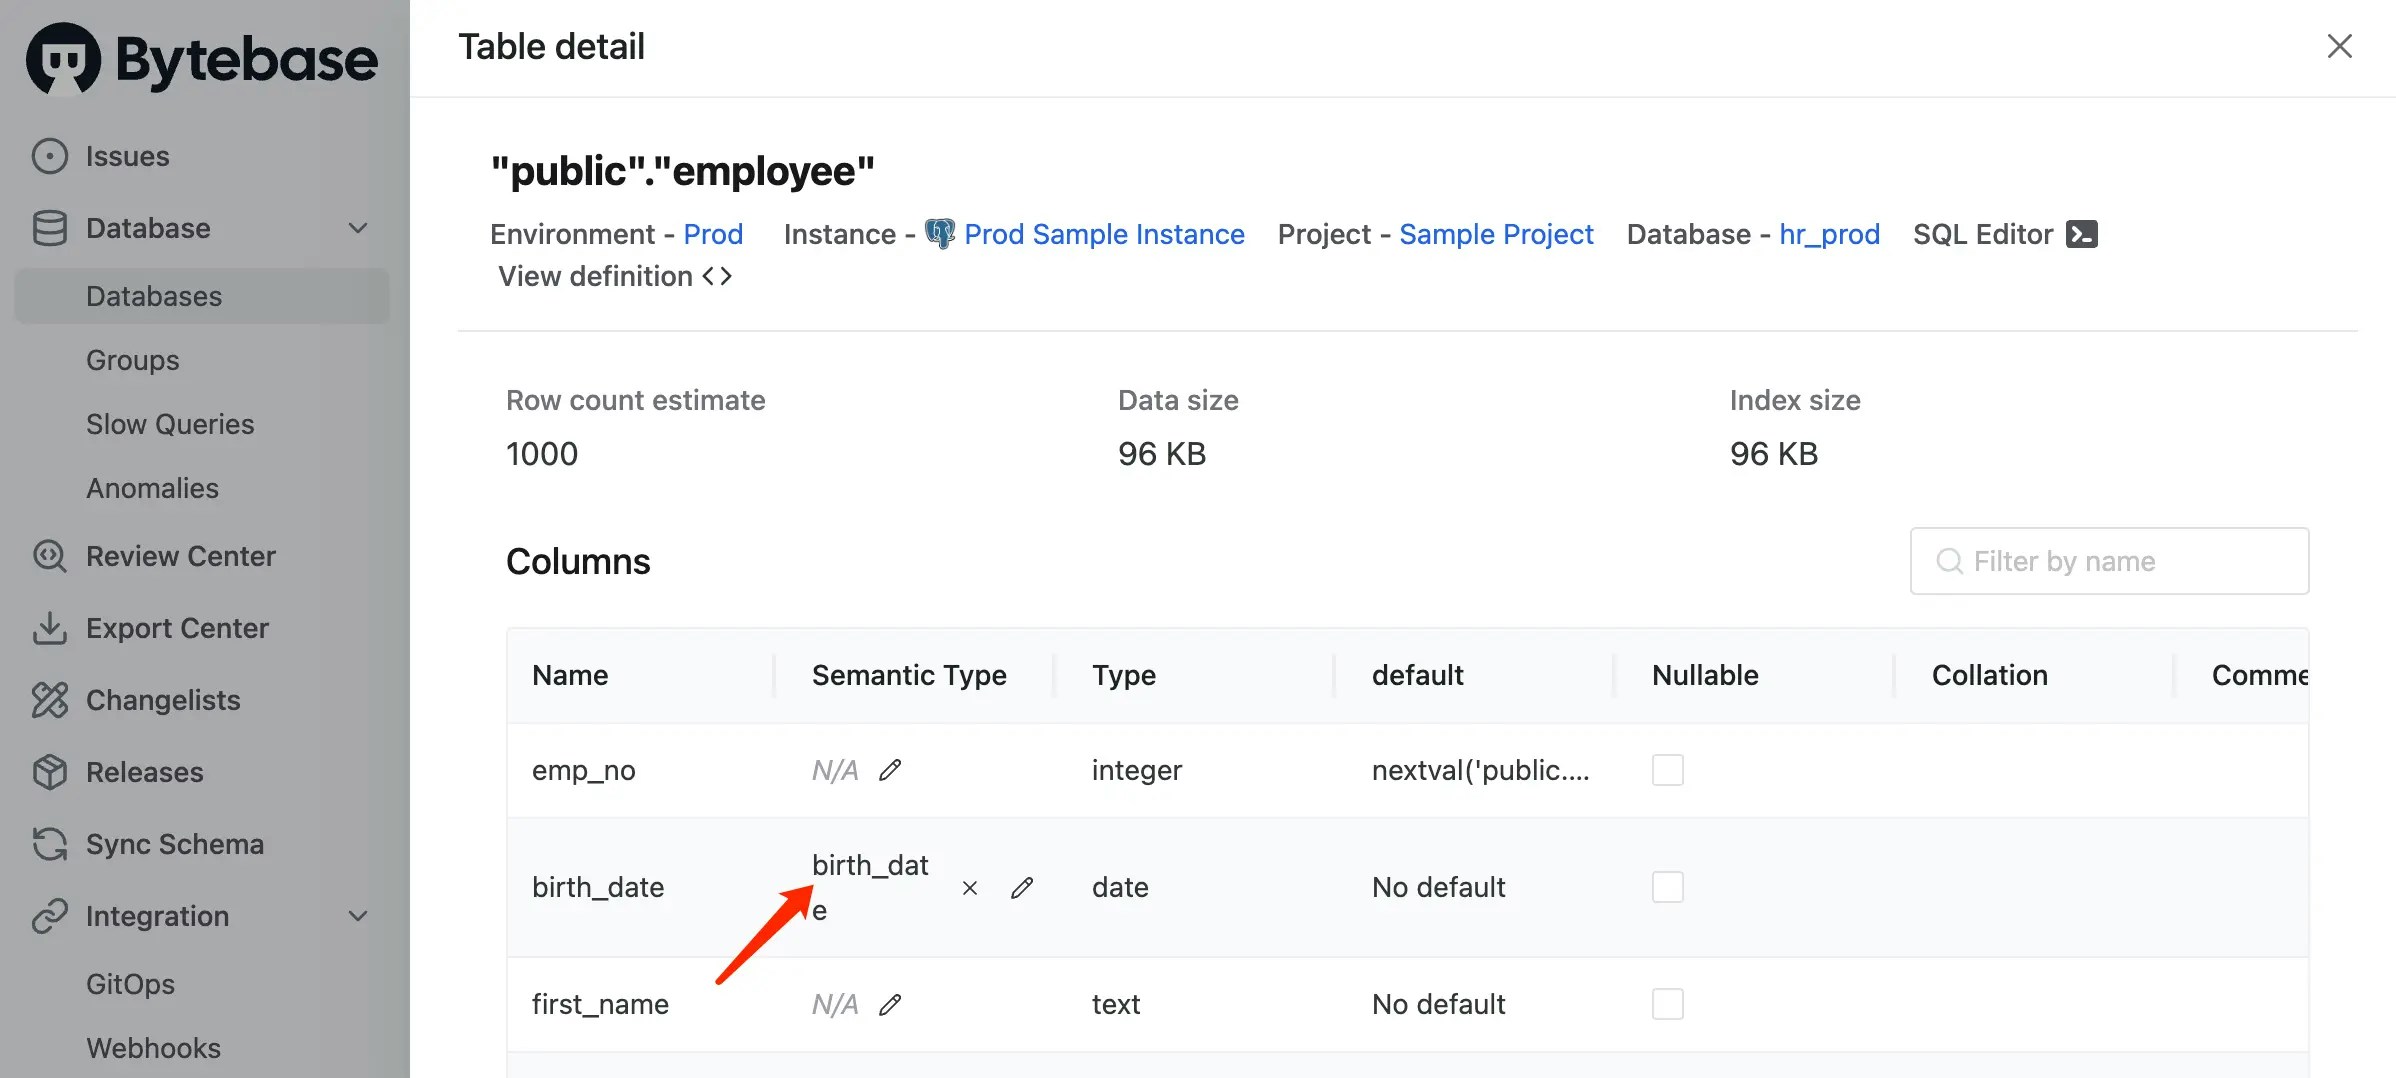
Task: Edit semantic type for emp_no column
Action: point(890,770)
